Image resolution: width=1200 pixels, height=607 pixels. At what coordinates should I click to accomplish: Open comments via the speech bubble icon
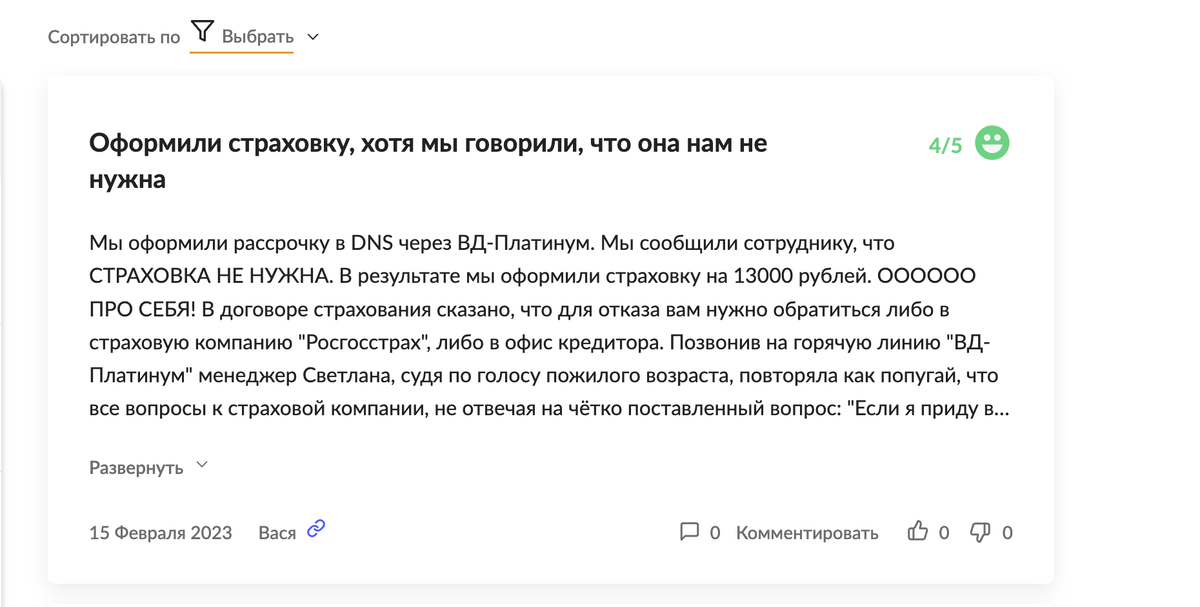click(x=692, y=532)
